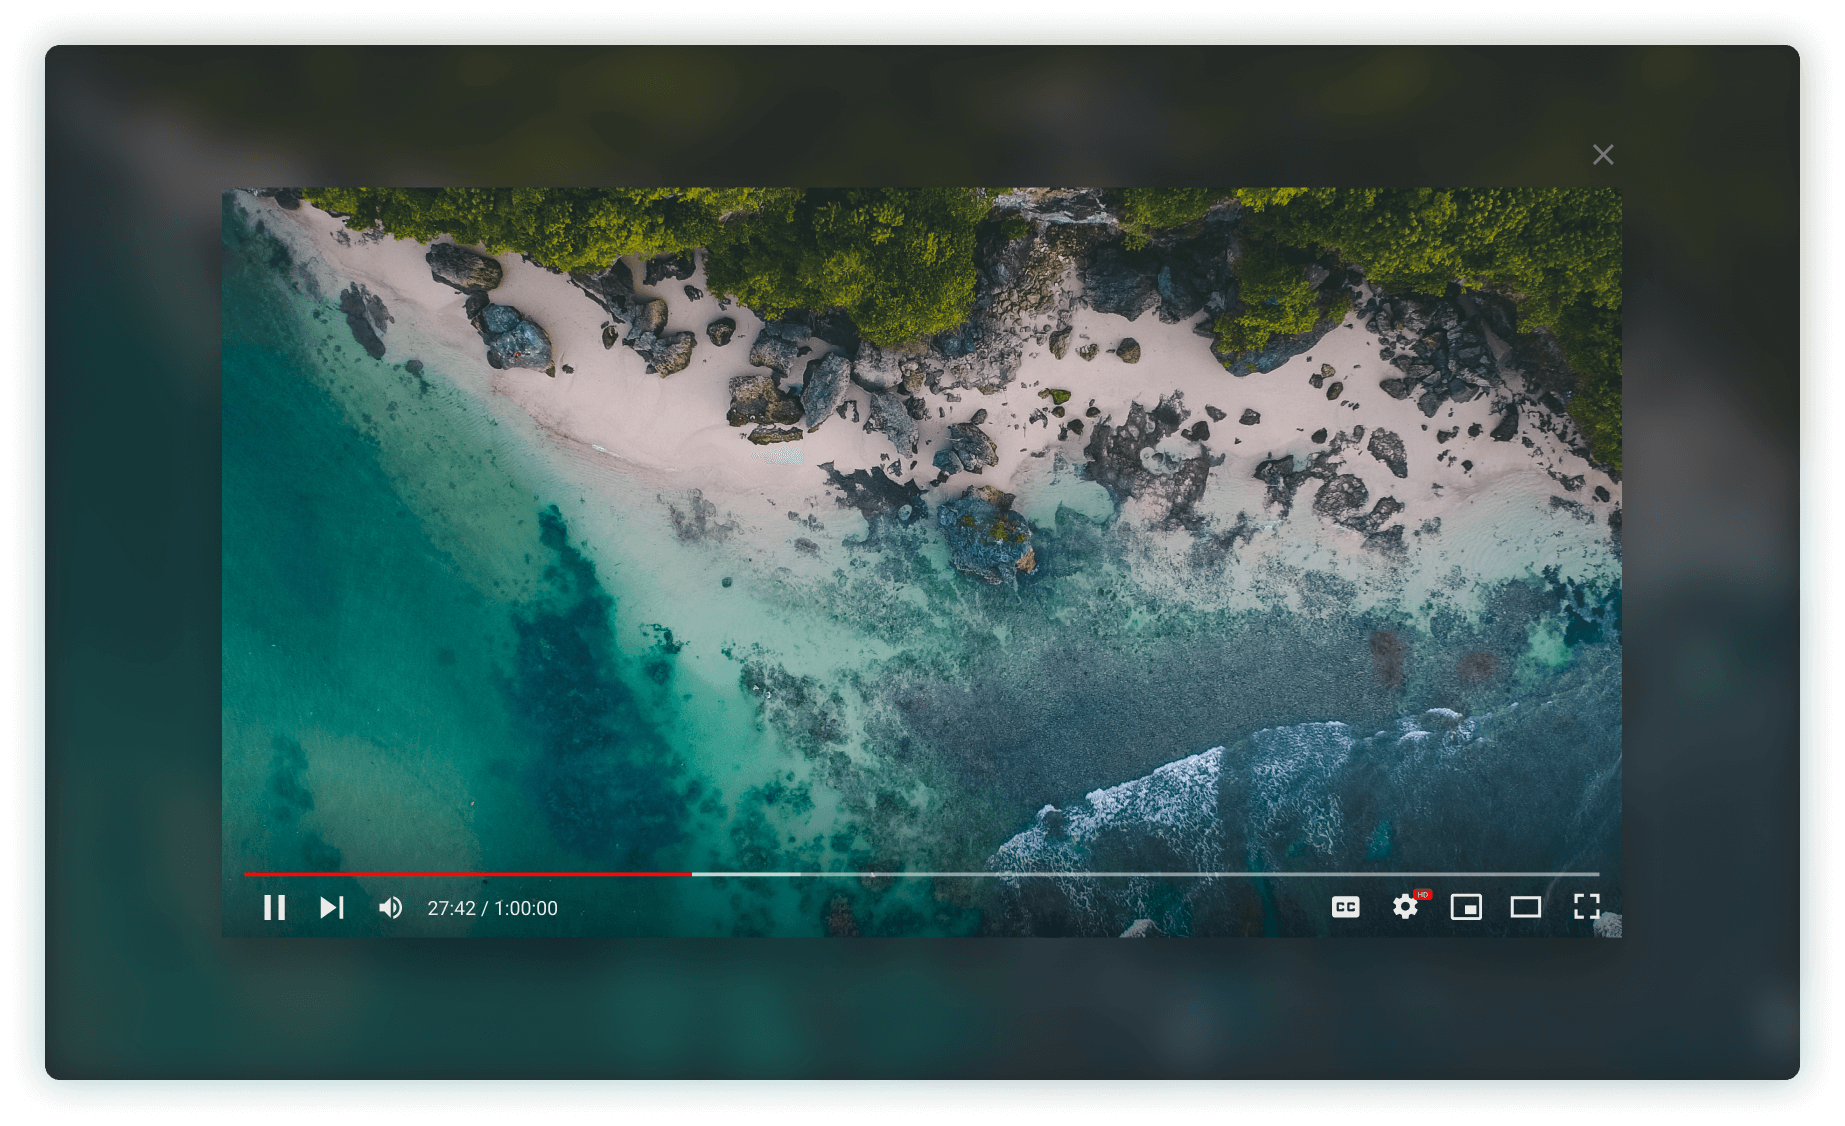Expand the video settings menu
The image size is (1845, 1126).
(1406, 907)
